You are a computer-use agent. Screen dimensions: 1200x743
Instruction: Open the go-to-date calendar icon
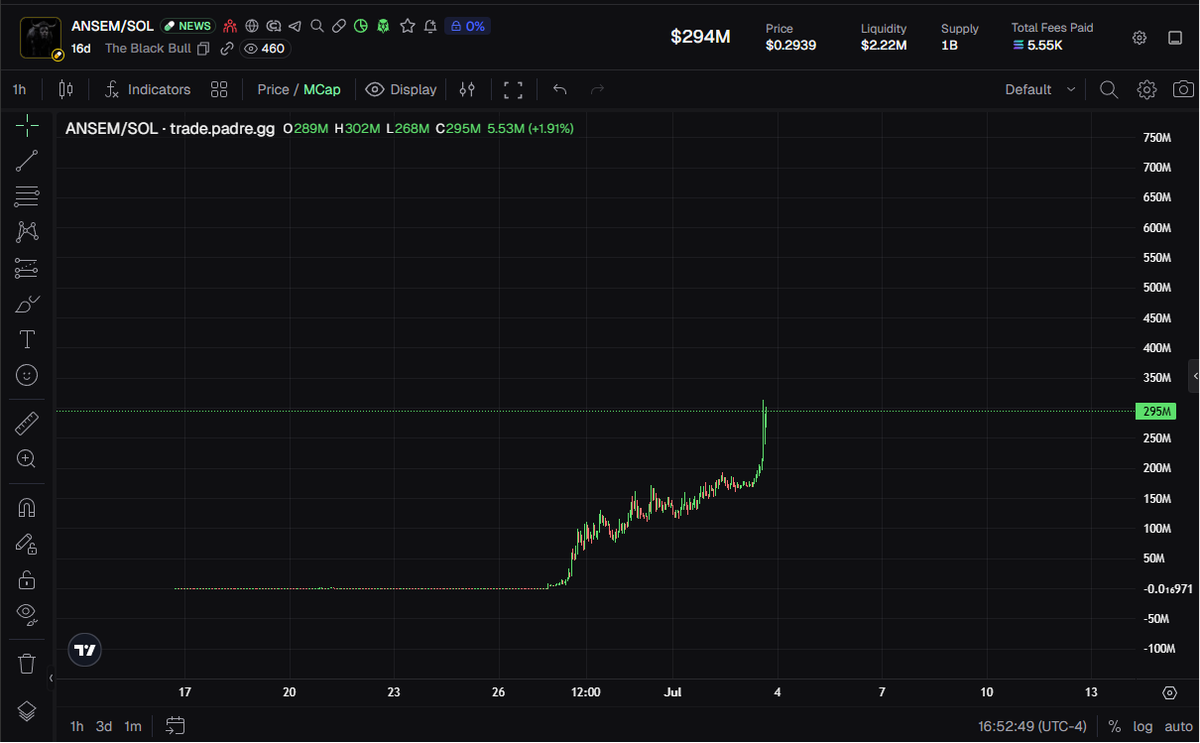pyautogui.click(x=175, y=726)
